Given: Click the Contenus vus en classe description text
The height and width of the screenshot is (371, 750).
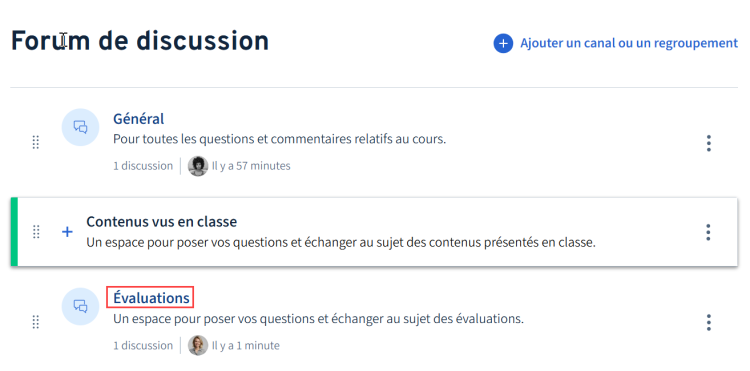Looking at the screenshot, I should (x=341, y=242).
